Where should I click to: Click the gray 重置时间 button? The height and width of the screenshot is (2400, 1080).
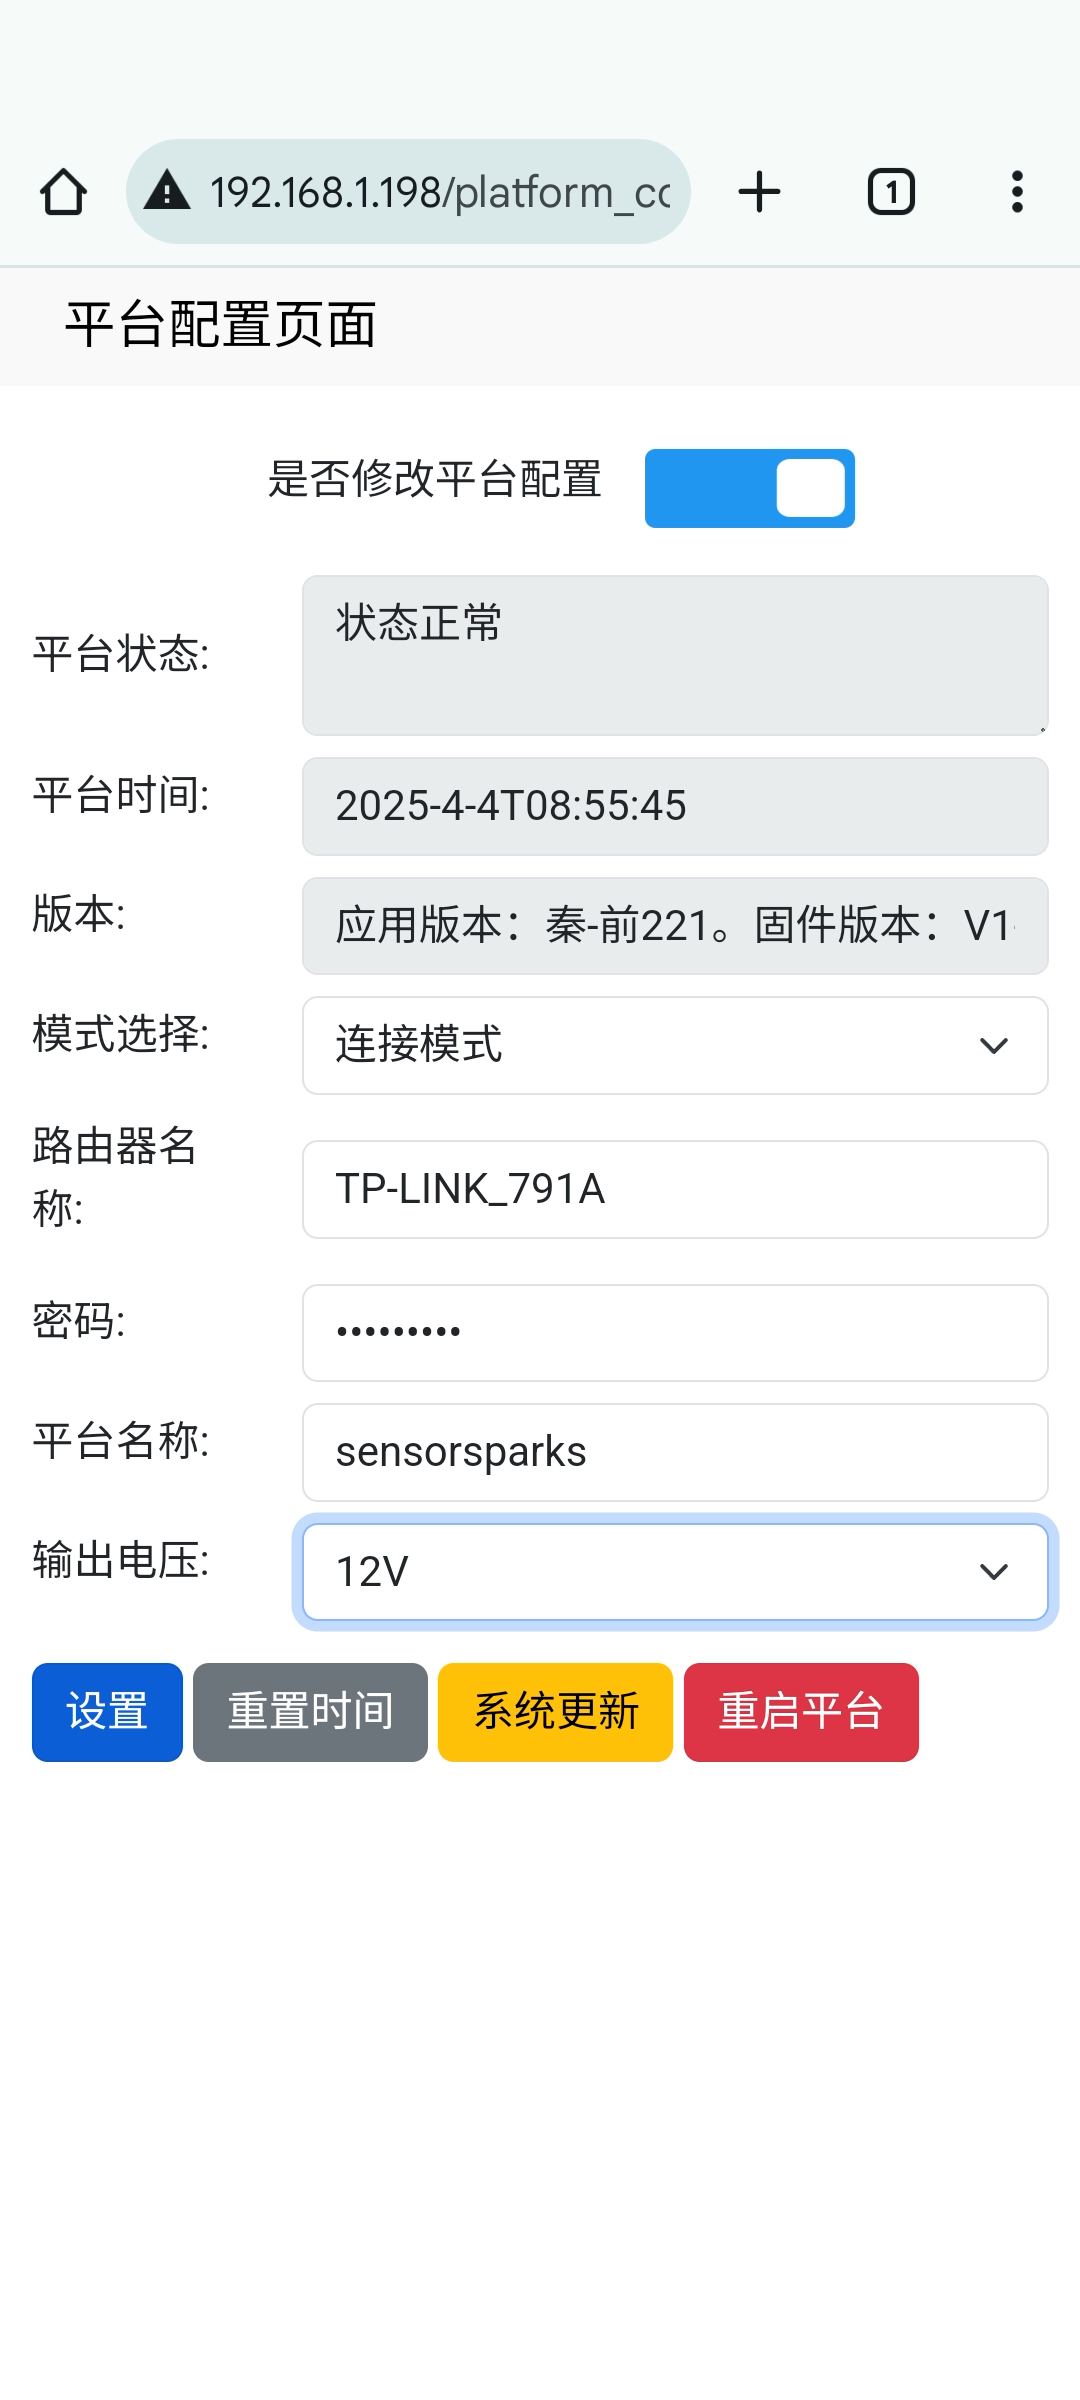pos(310,1712)
